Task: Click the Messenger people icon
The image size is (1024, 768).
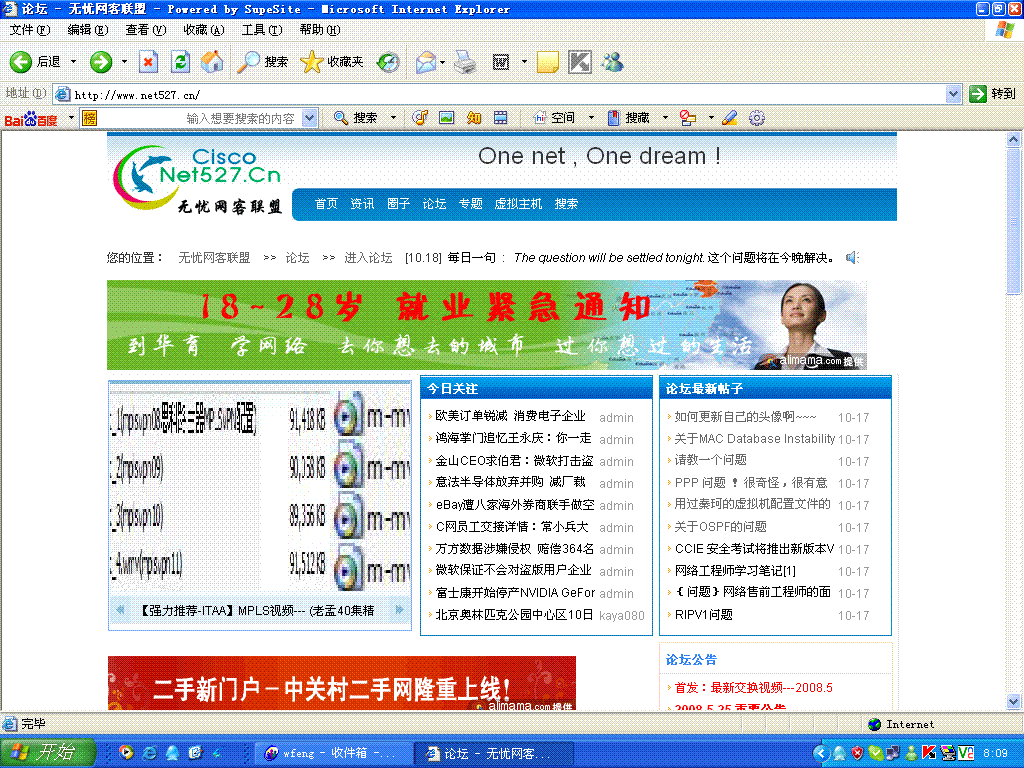Action: [613, 62]
